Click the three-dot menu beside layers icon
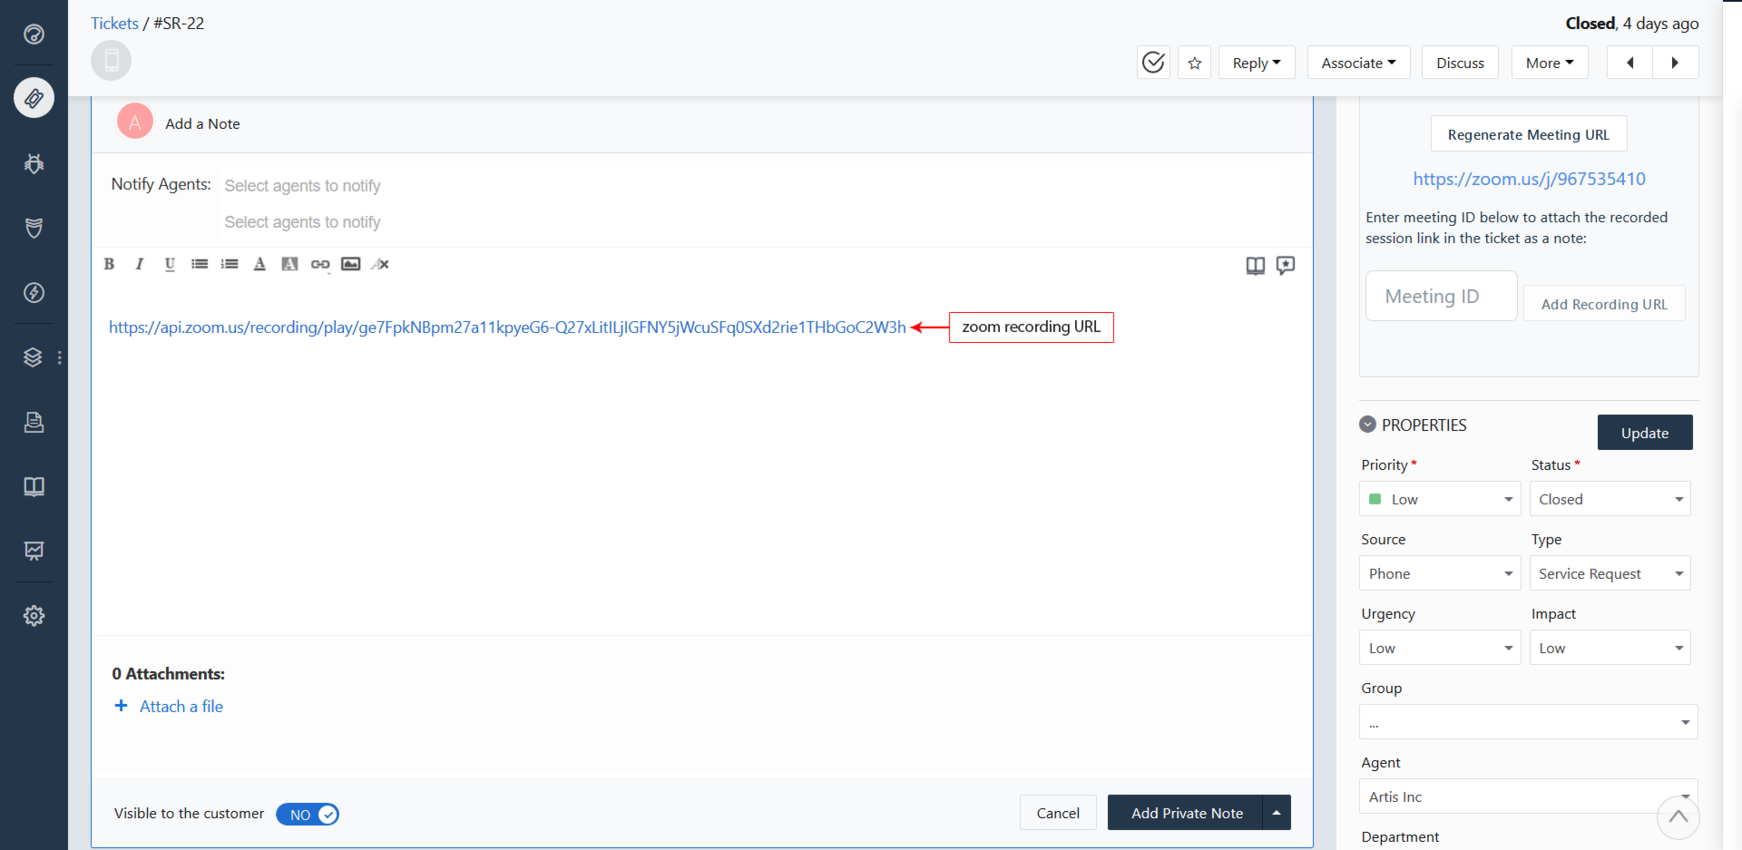 (60, 357)
